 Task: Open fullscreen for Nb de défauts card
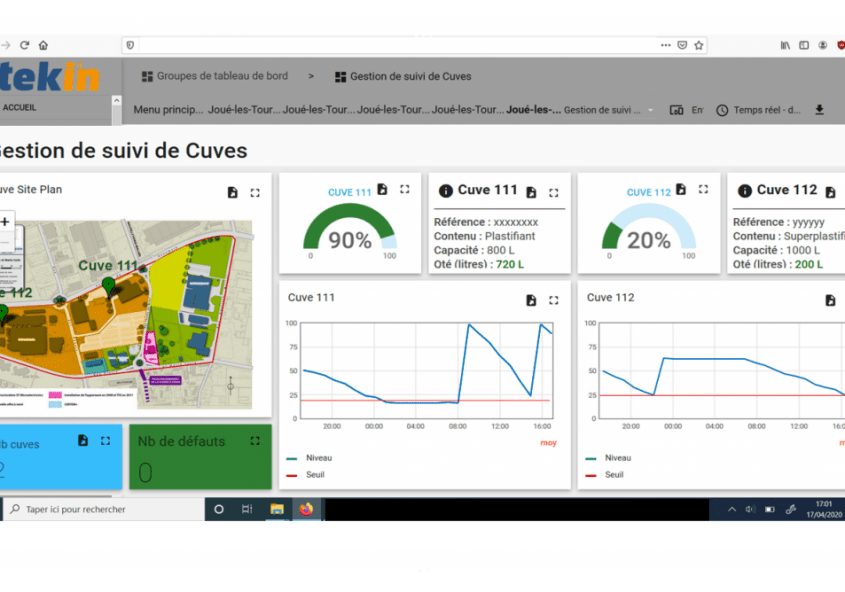pos(255,440)
